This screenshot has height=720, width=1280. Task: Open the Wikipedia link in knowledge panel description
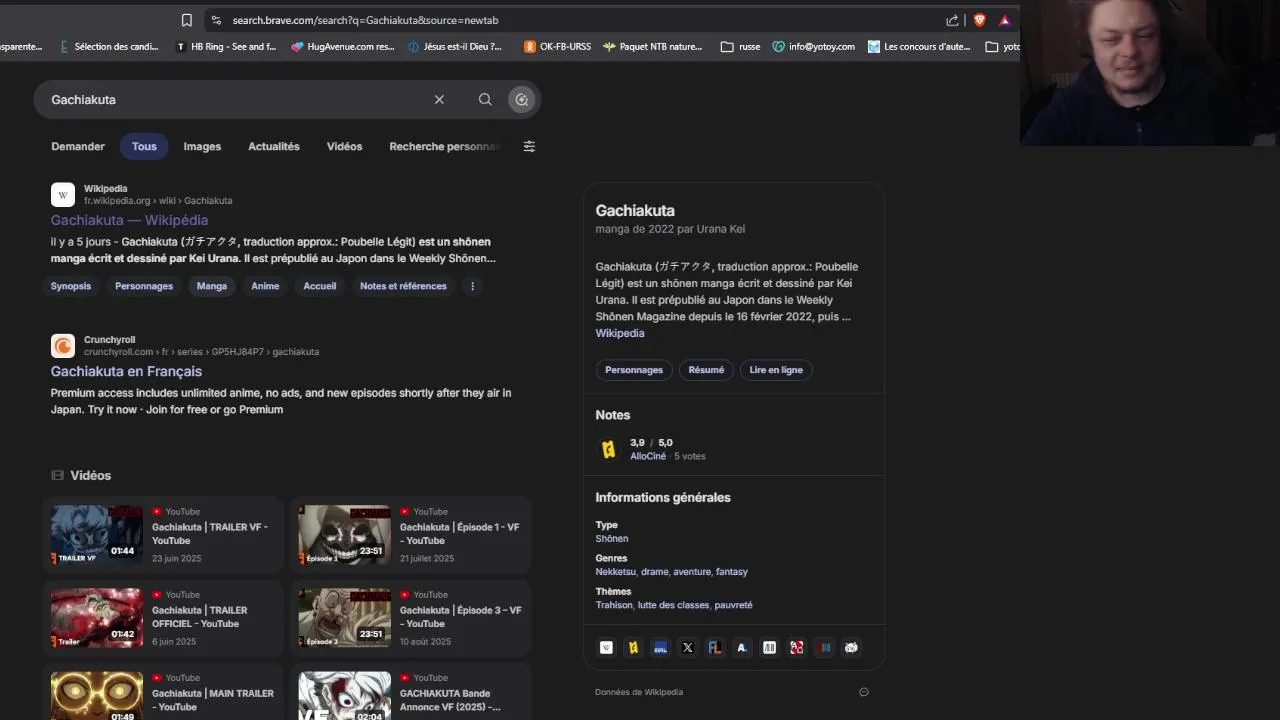point(620,333)
